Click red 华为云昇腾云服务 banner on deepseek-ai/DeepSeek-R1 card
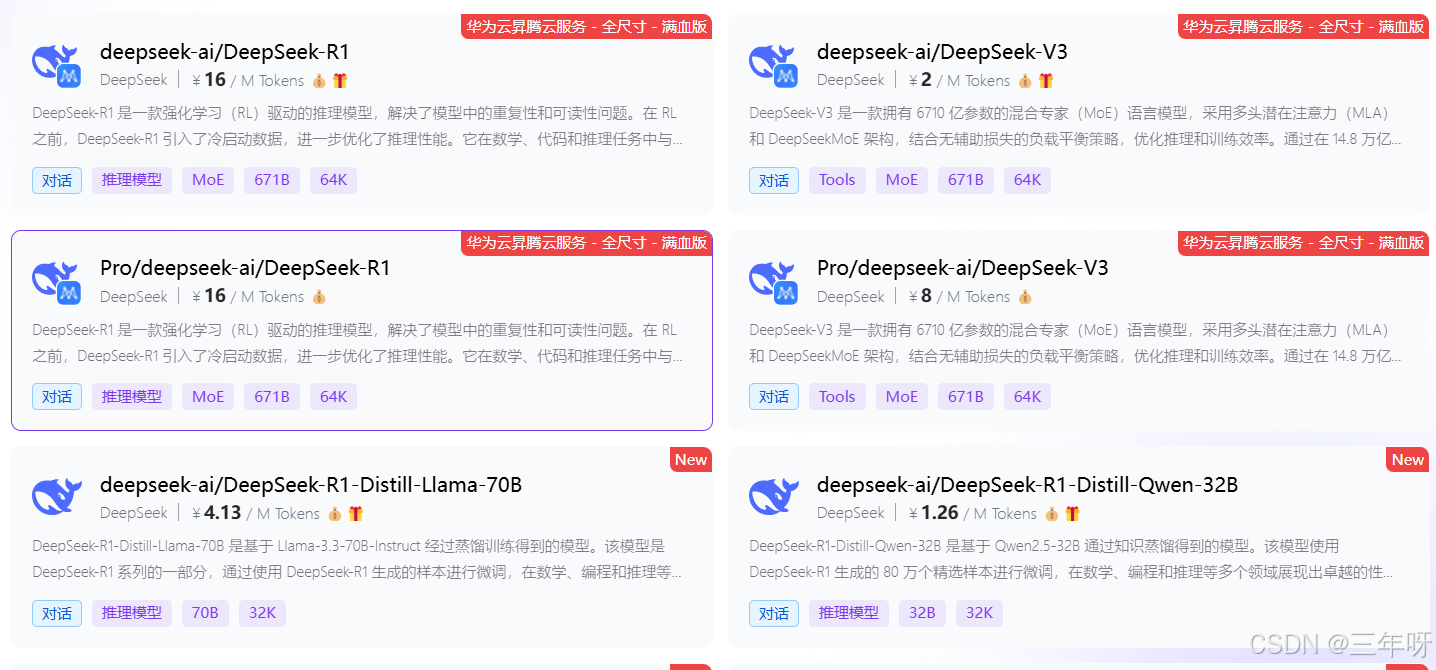 point(587,26)
